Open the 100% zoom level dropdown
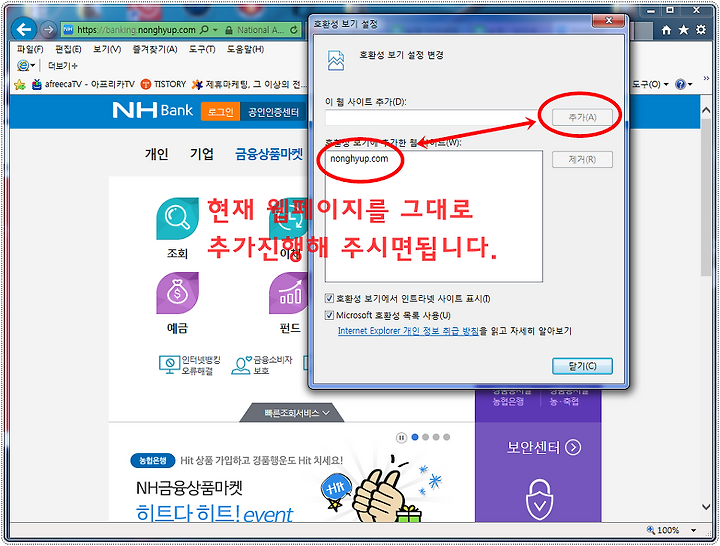This screenshot has height=546, width=720. pyautogui.click(x=694, y=530)
